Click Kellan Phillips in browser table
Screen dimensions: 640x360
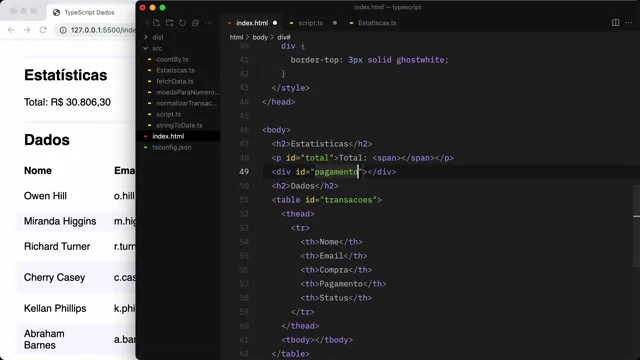pos(55,309)
